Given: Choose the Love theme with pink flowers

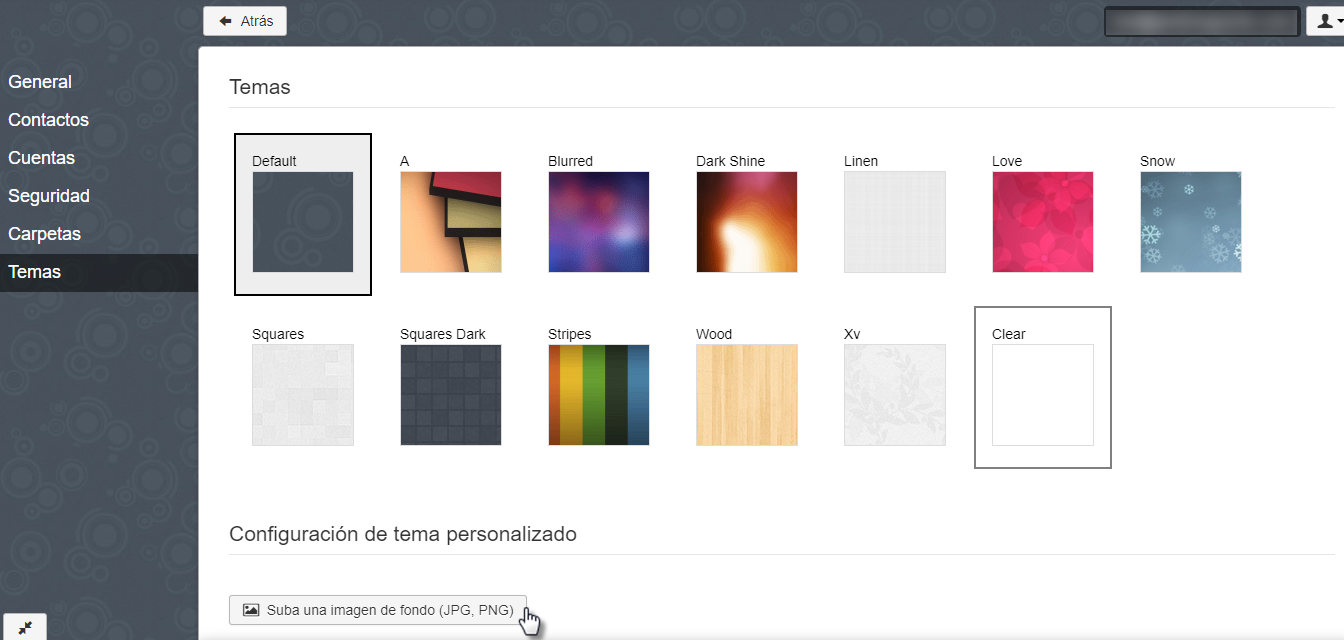Looking at the screenshot, I should [1042, 222].
